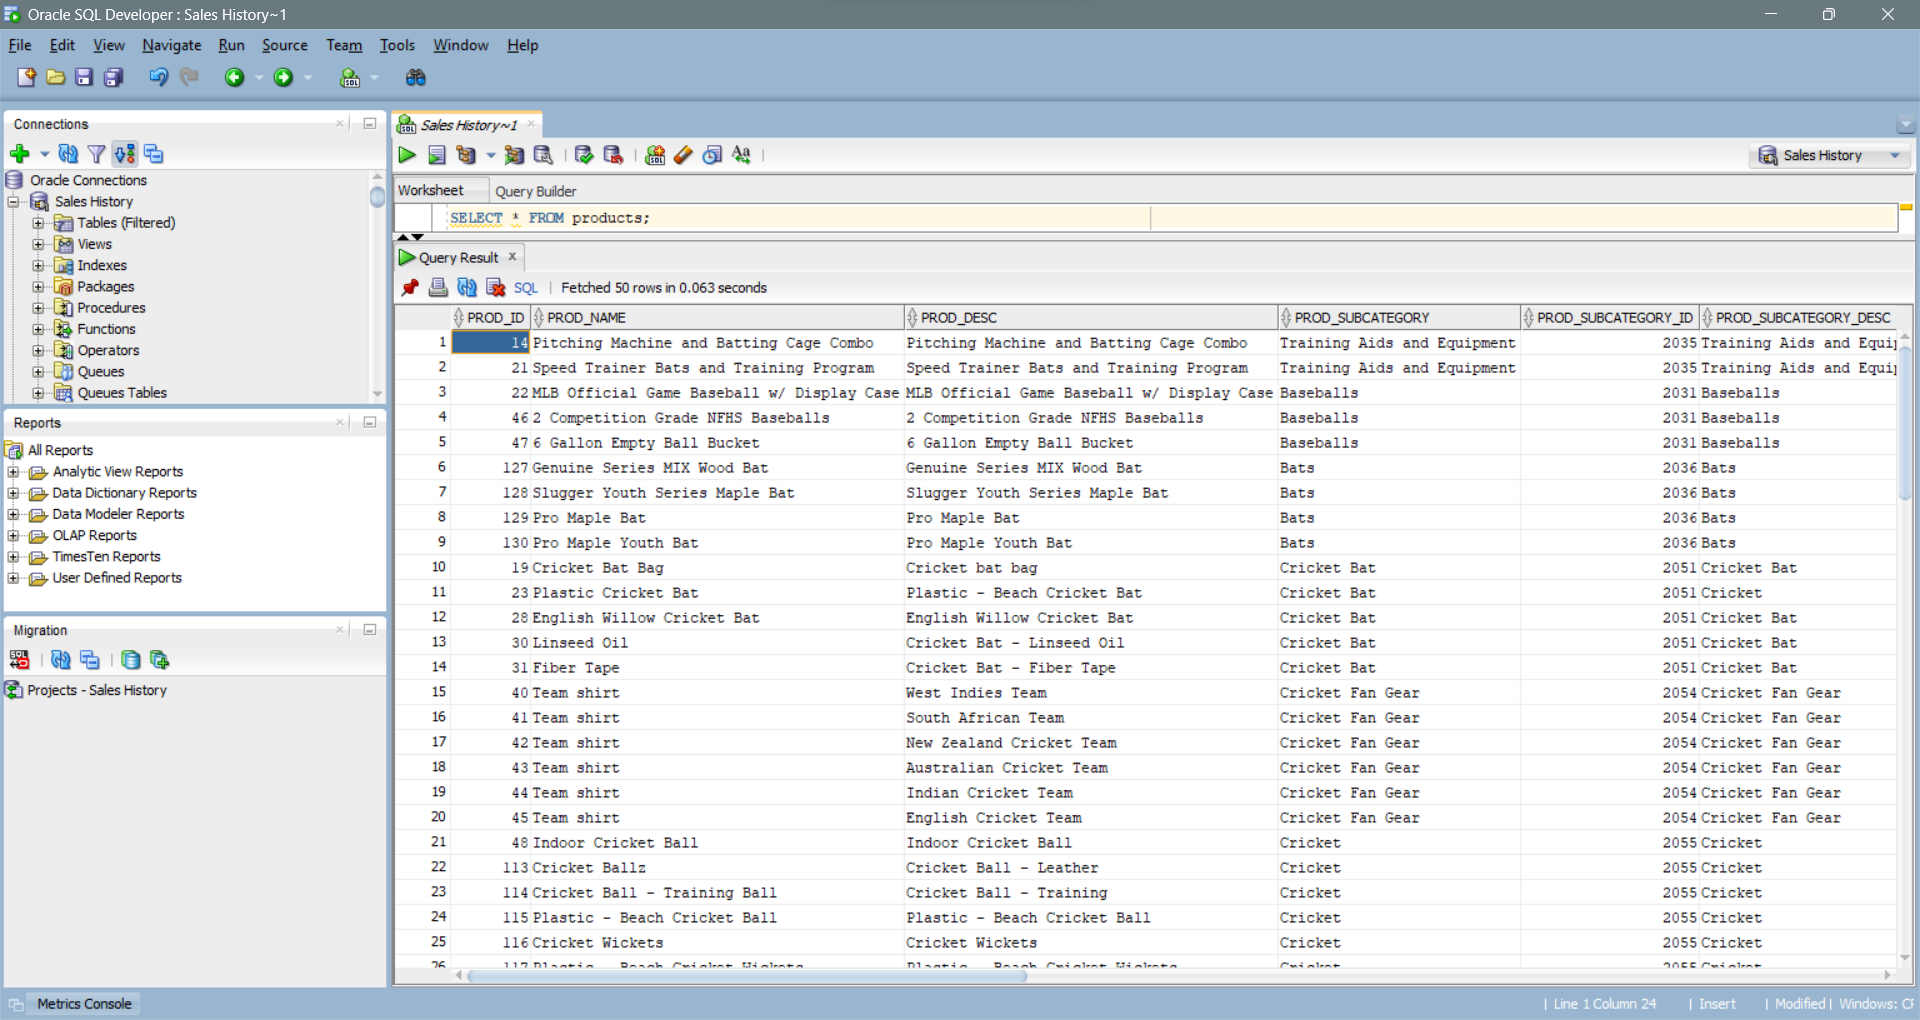1920x1020 pixels.
Task: Click the Undo arrow icon
Action: tap(158, 77)
